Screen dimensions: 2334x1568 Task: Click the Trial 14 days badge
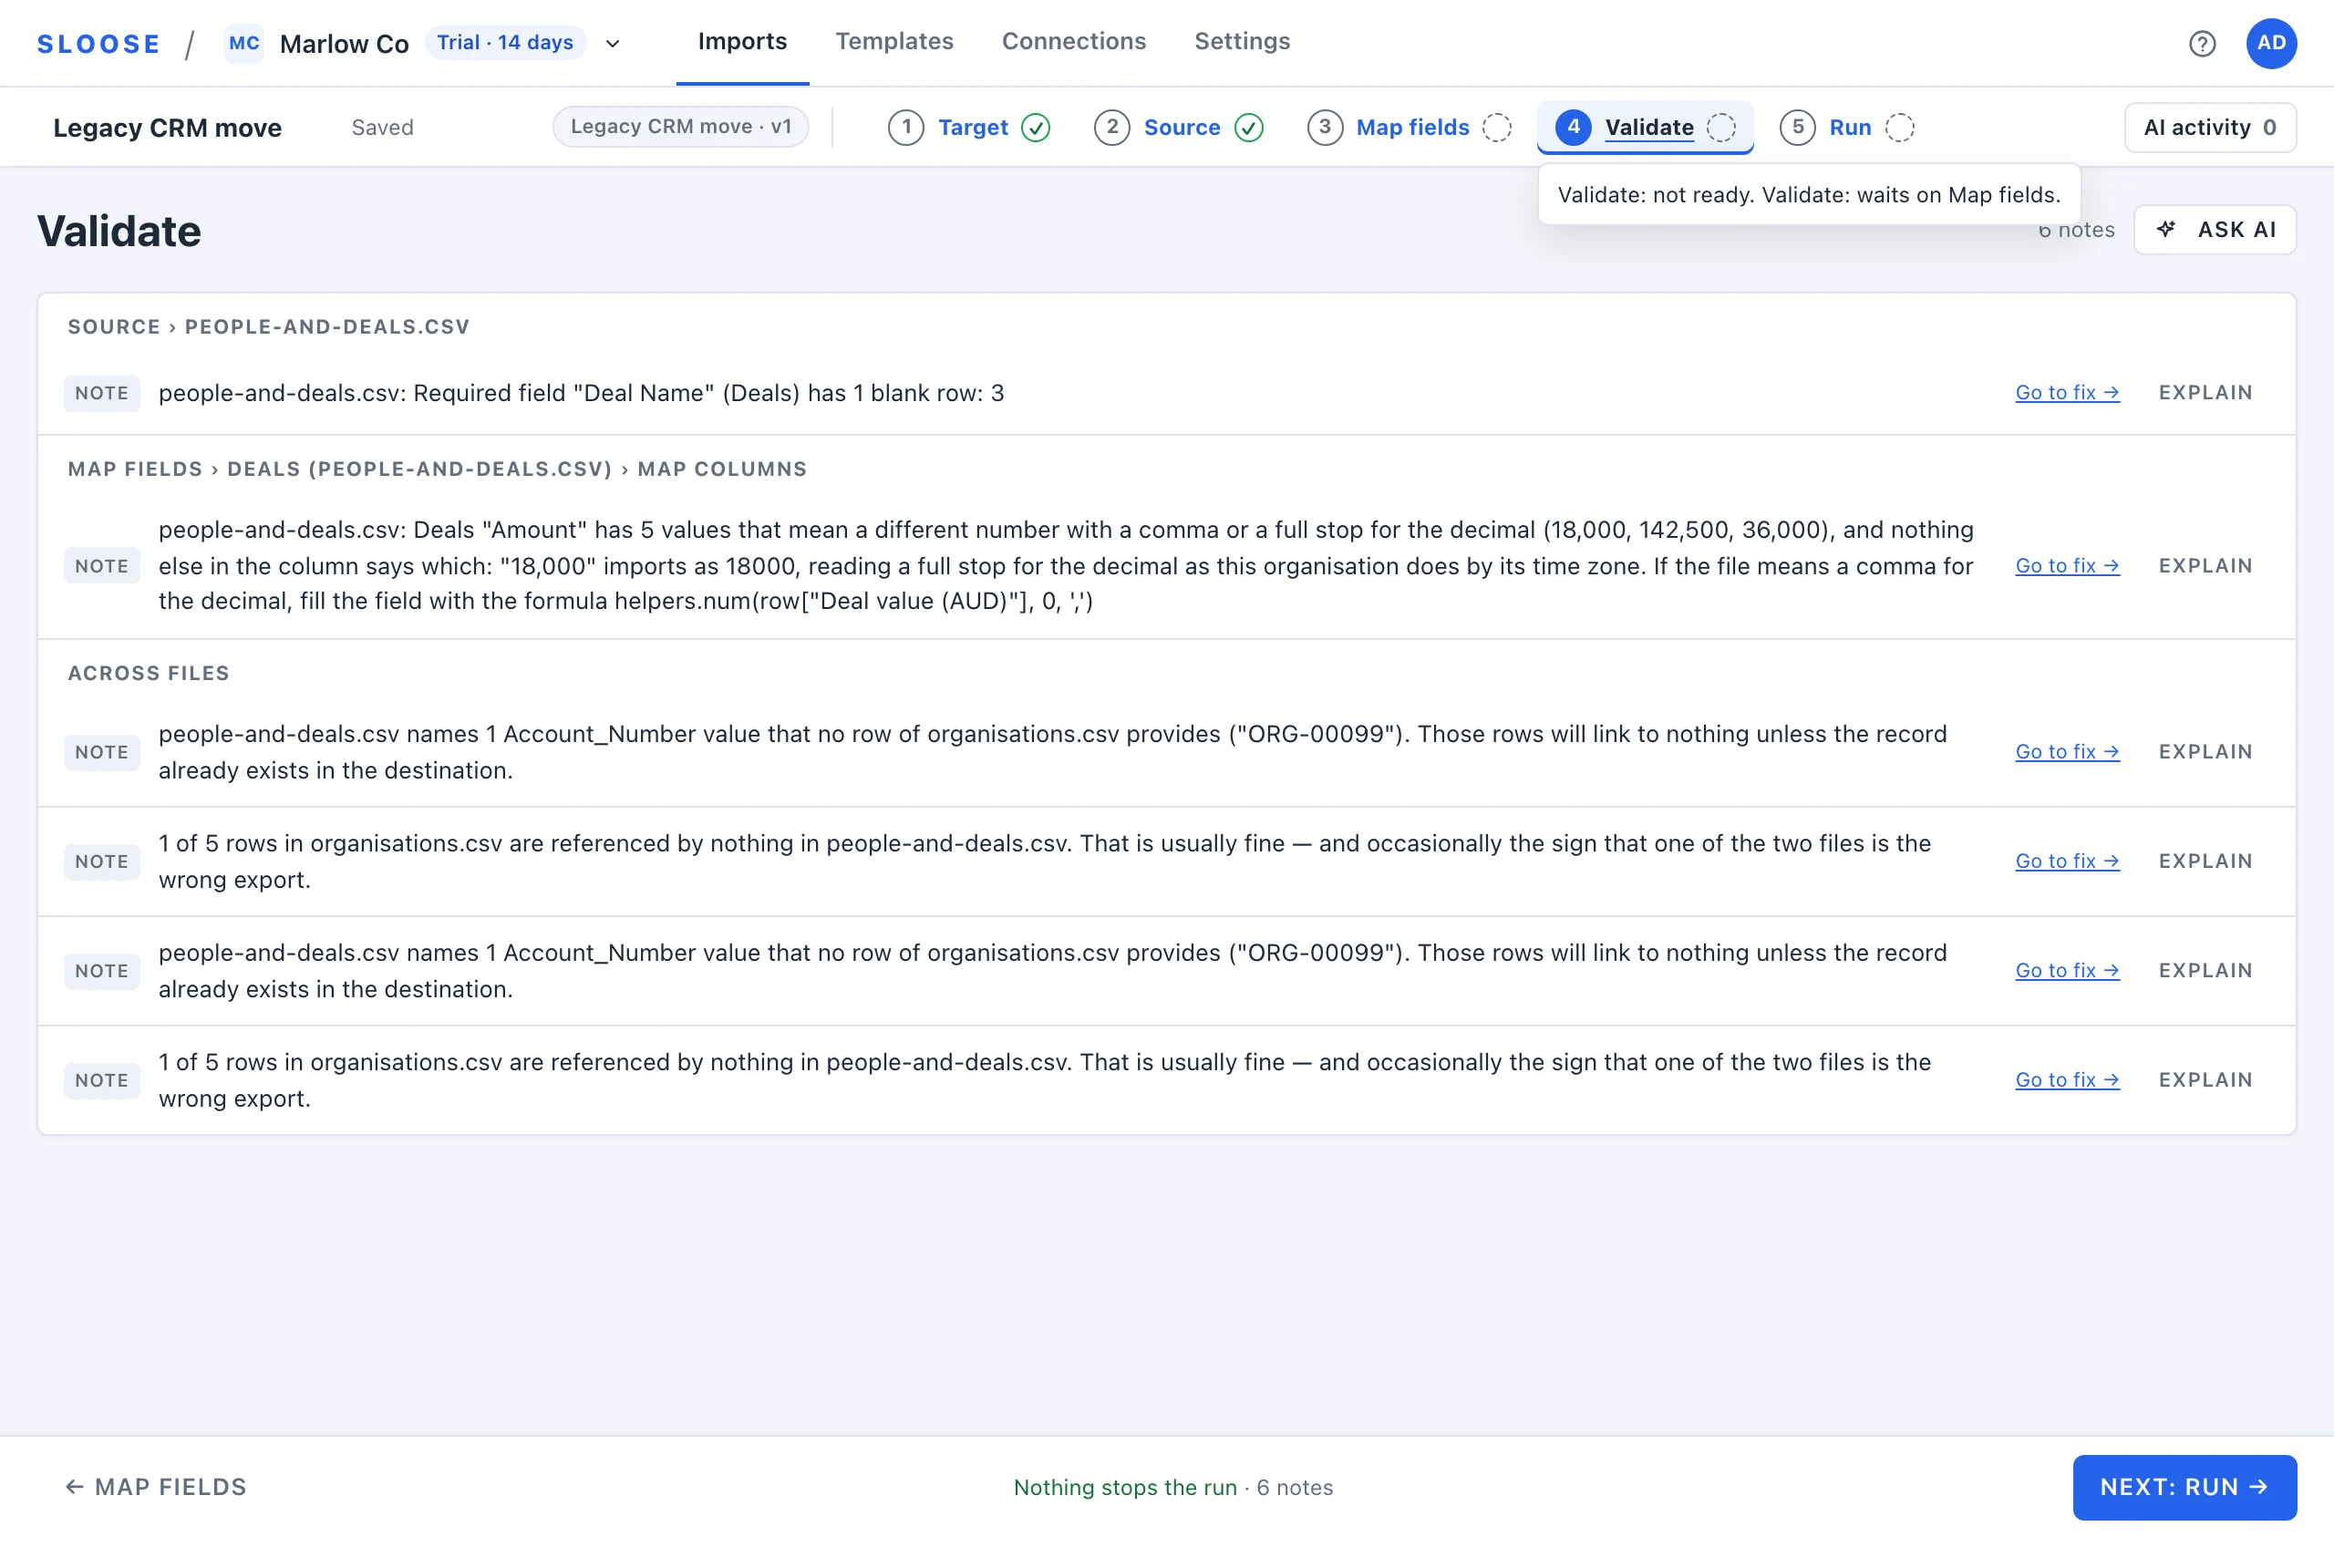pos(504,43)
